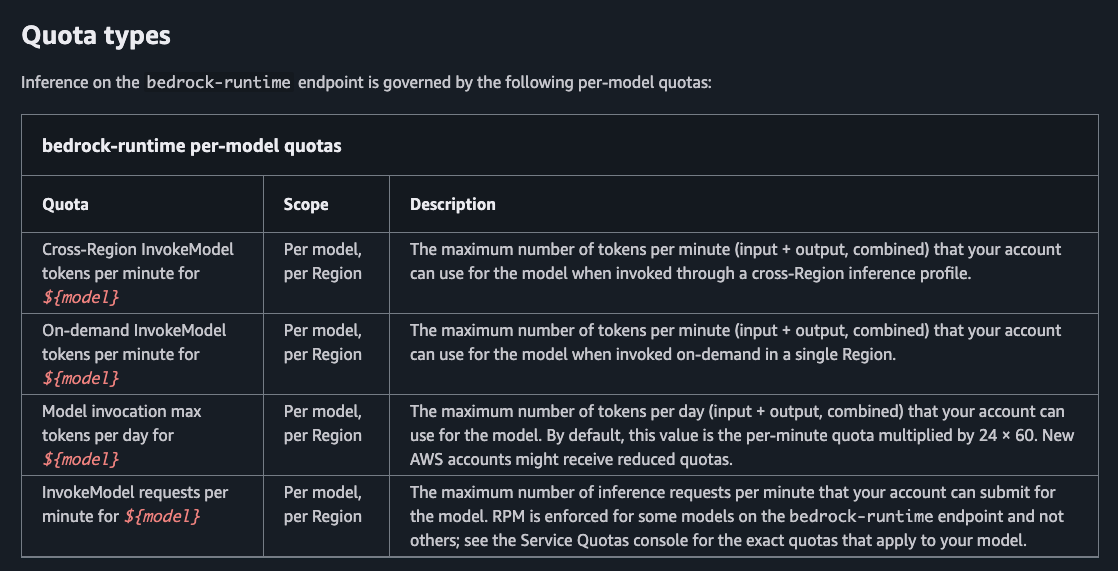
Task: Click the Description column header
Action: 453,204
